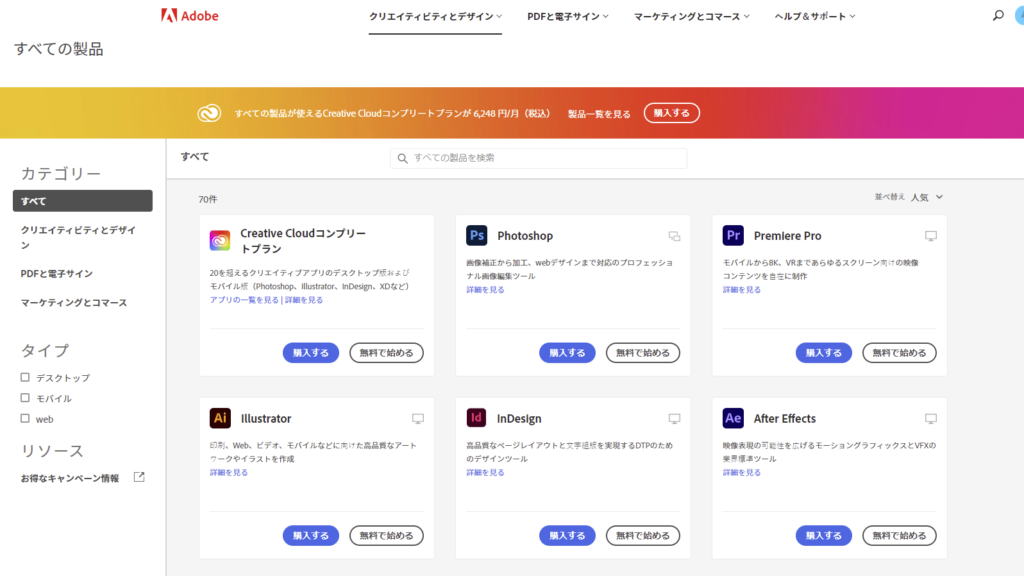The width and height of the screenshot is (1024, 576).
Task: Click 無料で始める on Creative Cloud card
Action: click(x=386, y=353)
